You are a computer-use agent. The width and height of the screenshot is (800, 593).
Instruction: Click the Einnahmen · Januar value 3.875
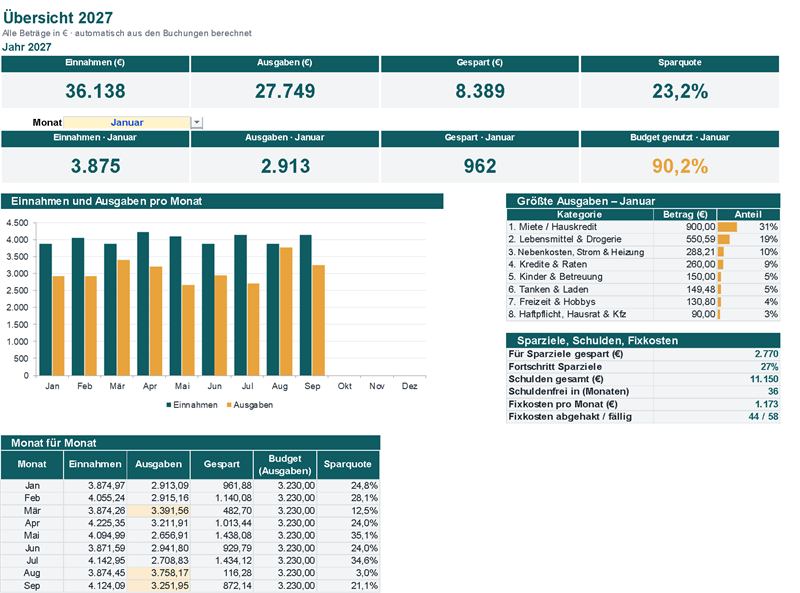[95, 166]
